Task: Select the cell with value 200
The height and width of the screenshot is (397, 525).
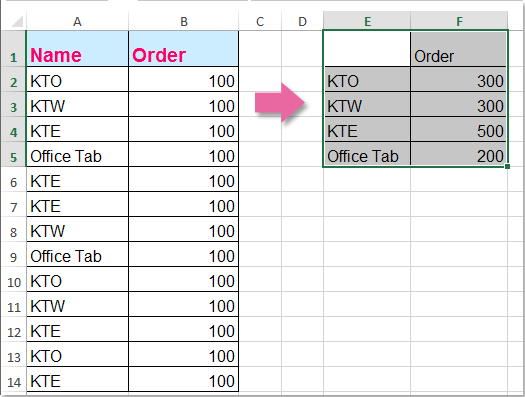Action: tap(458, 155)
